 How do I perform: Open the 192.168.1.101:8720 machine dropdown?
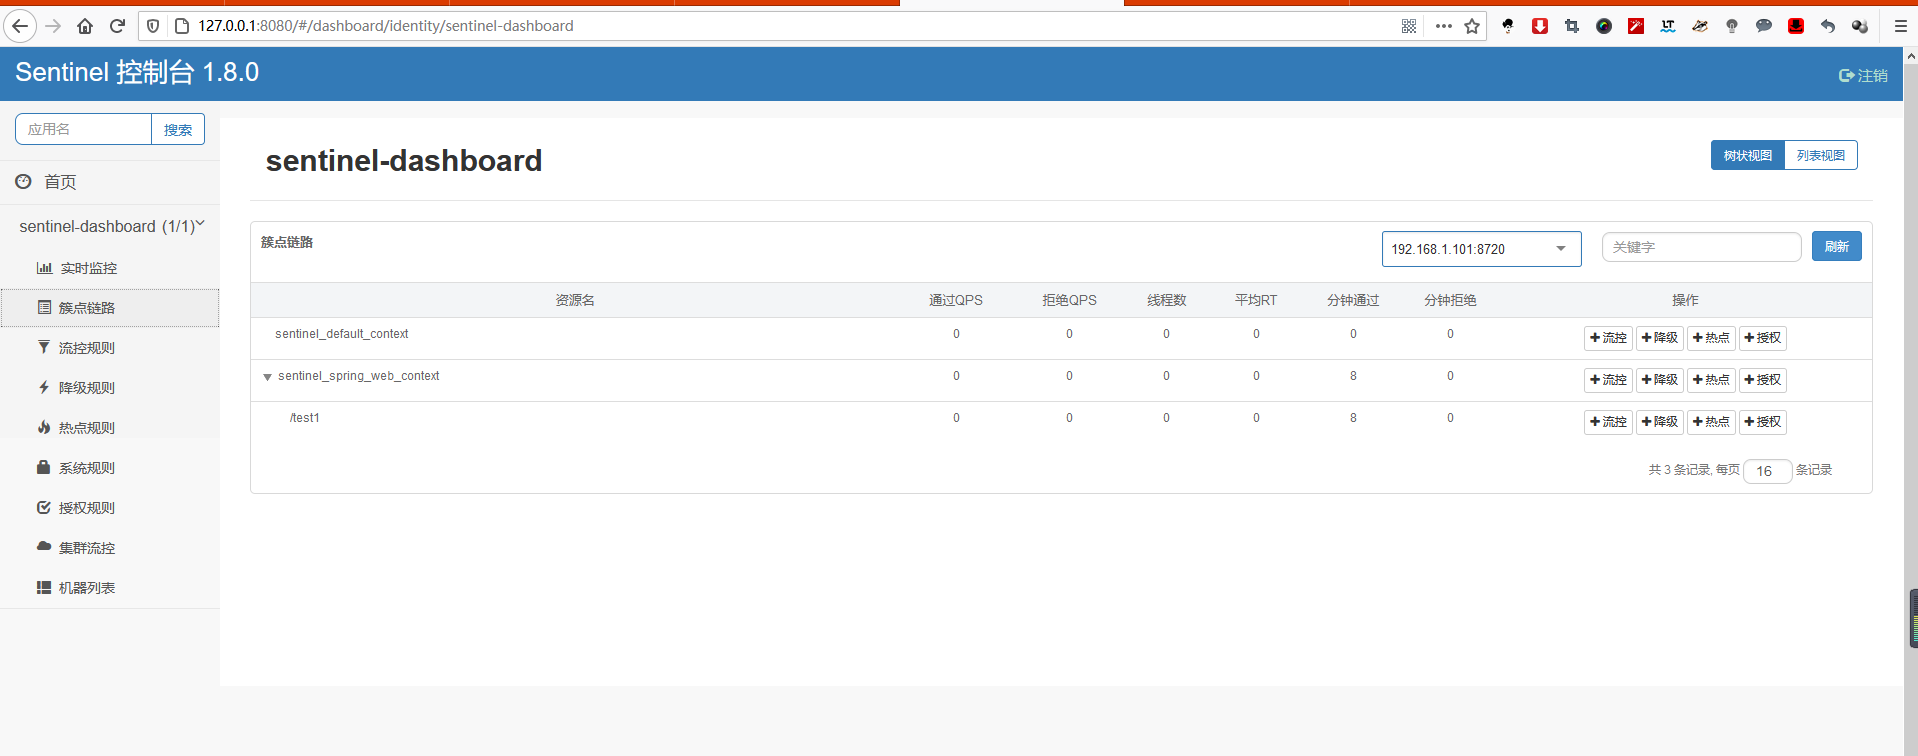(1480, 249)
